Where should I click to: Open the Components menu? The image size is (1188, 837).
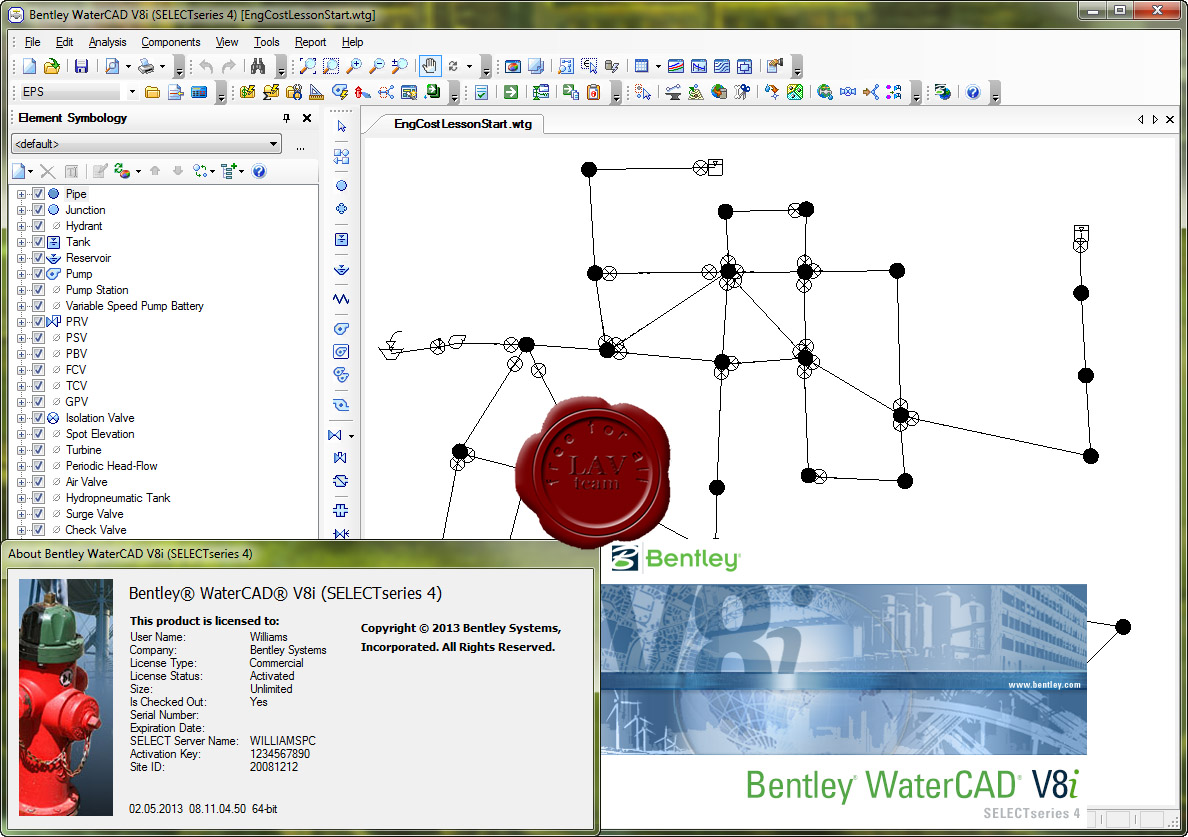[170, 42]
